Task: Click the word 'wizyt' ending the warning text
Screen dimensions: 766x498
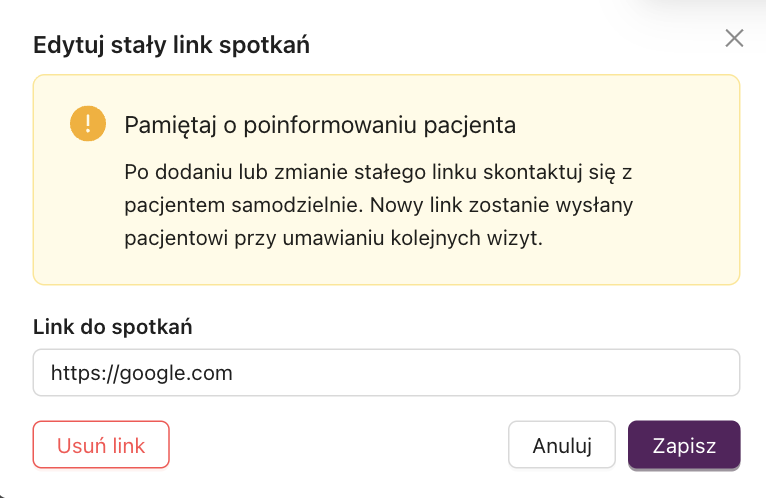Action: 511,238
